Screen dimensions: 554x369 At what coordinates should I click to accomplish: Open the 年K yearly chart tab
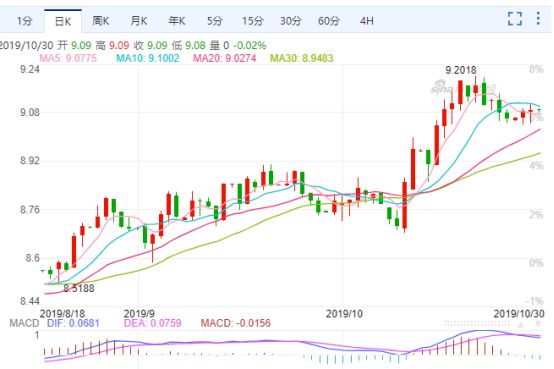[x=177, y=21]
